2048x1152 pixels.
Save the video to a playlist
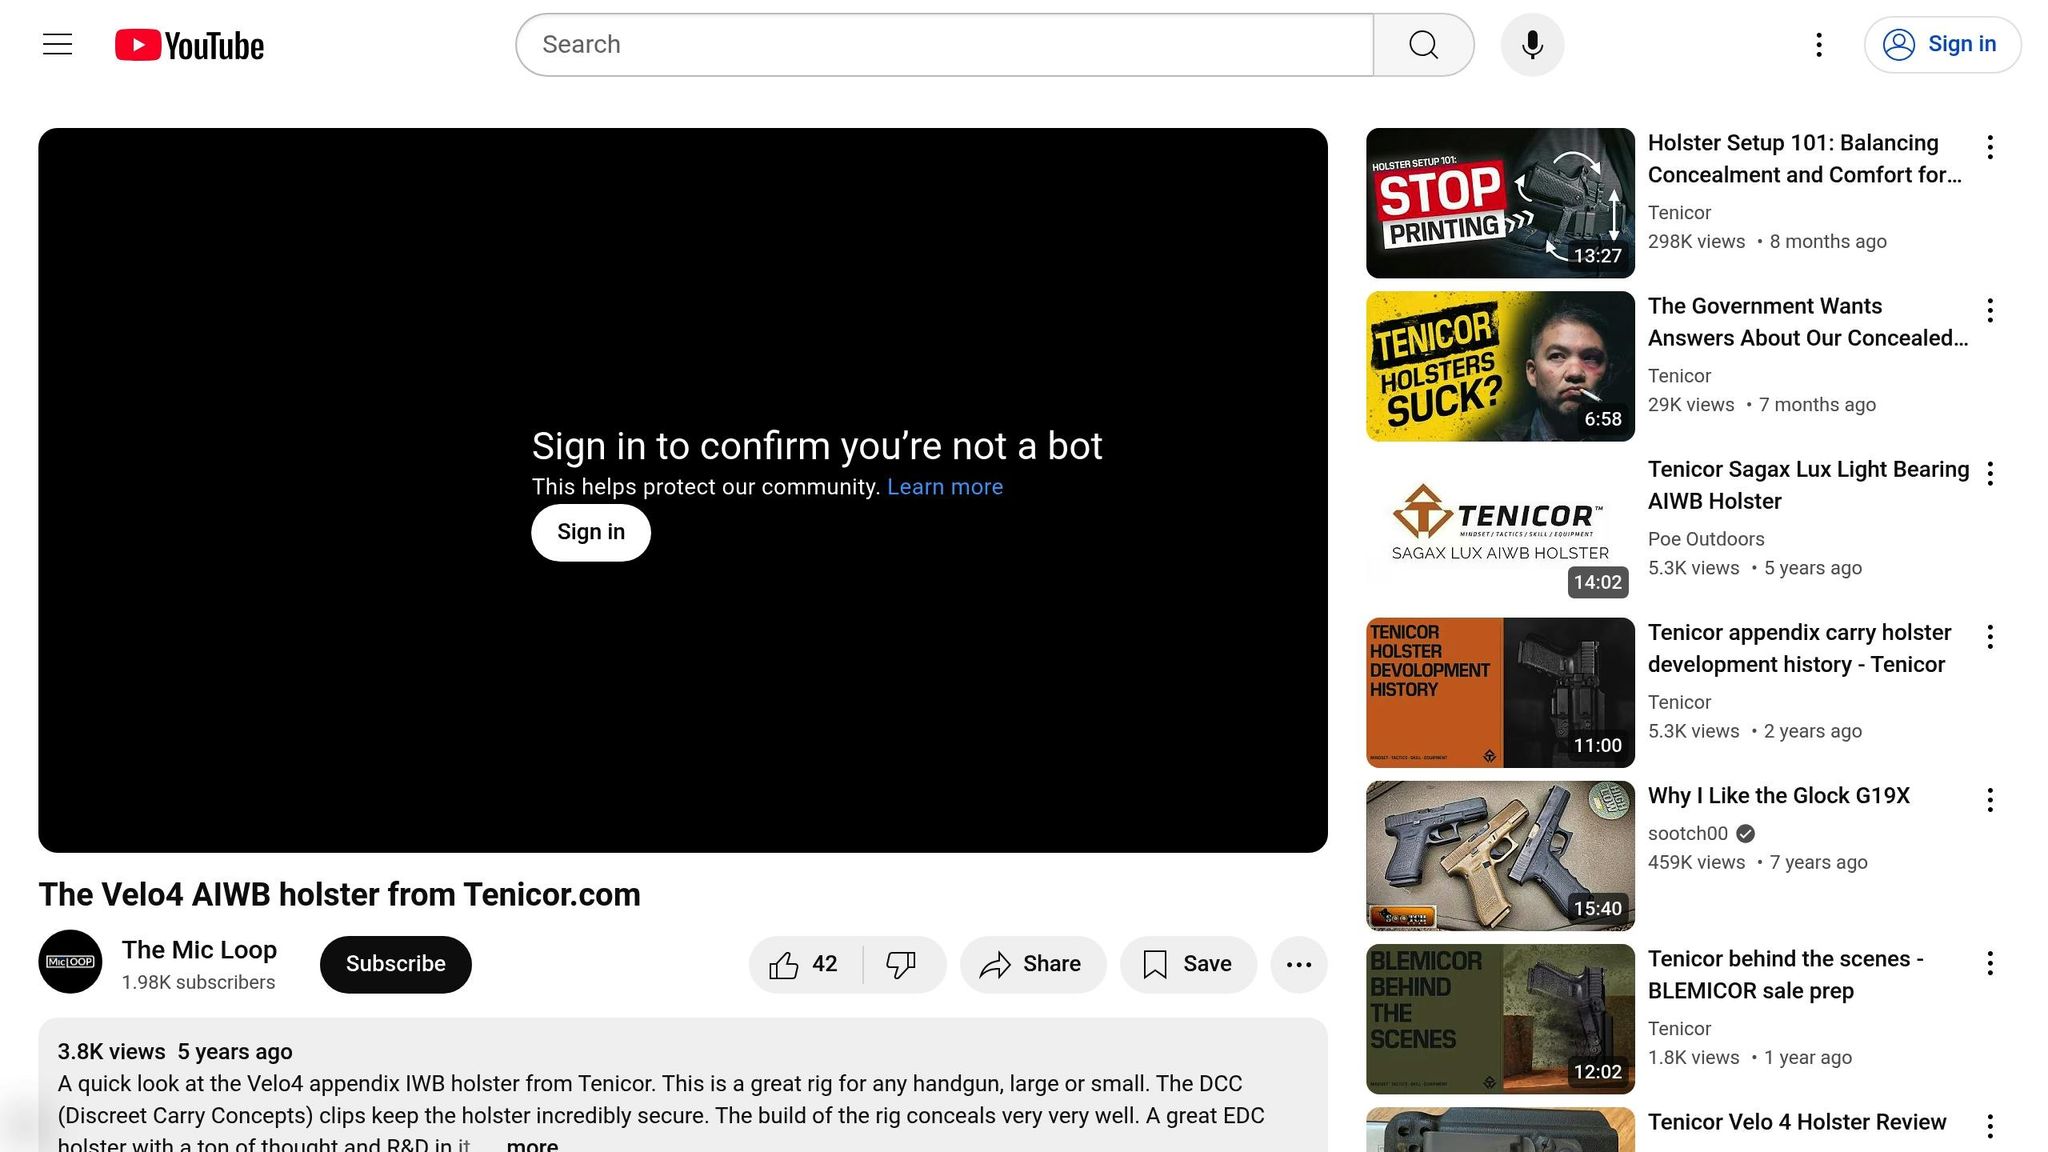[1188, 965]
